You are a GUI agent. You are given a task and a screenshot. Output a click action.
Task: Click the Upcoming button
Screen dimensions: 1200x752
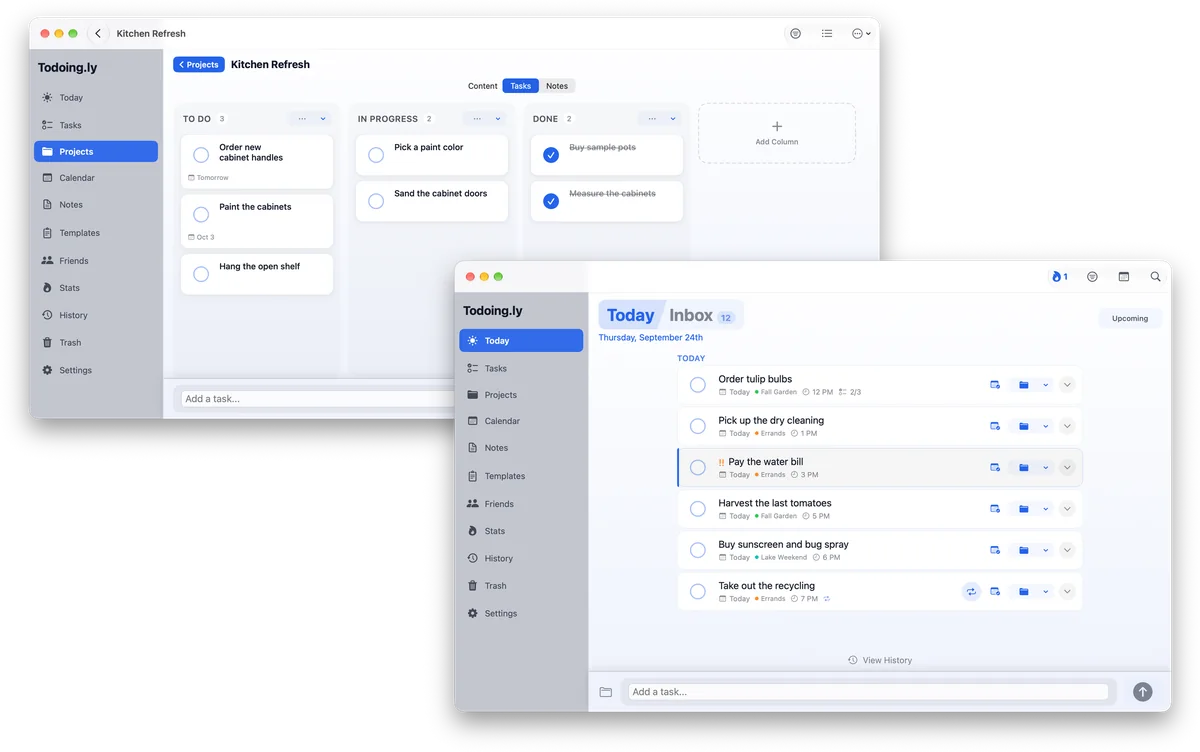pyautogui.click(x=1130, y=318)
